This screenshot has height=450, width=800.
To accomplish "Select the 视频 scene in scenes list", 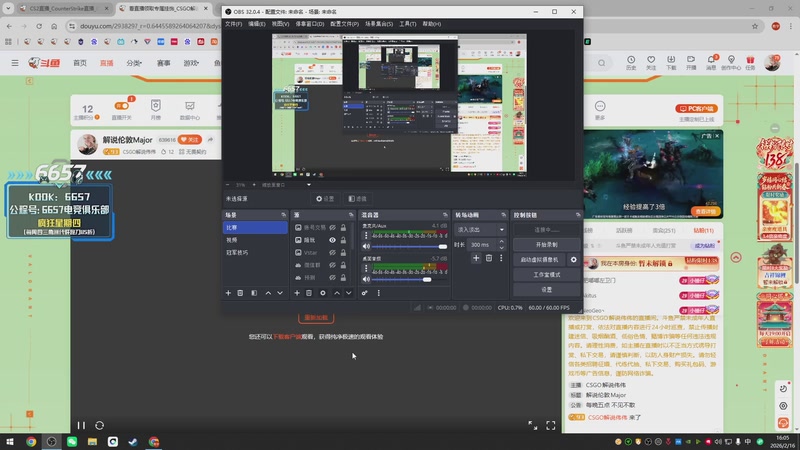I will pos(255,240).
